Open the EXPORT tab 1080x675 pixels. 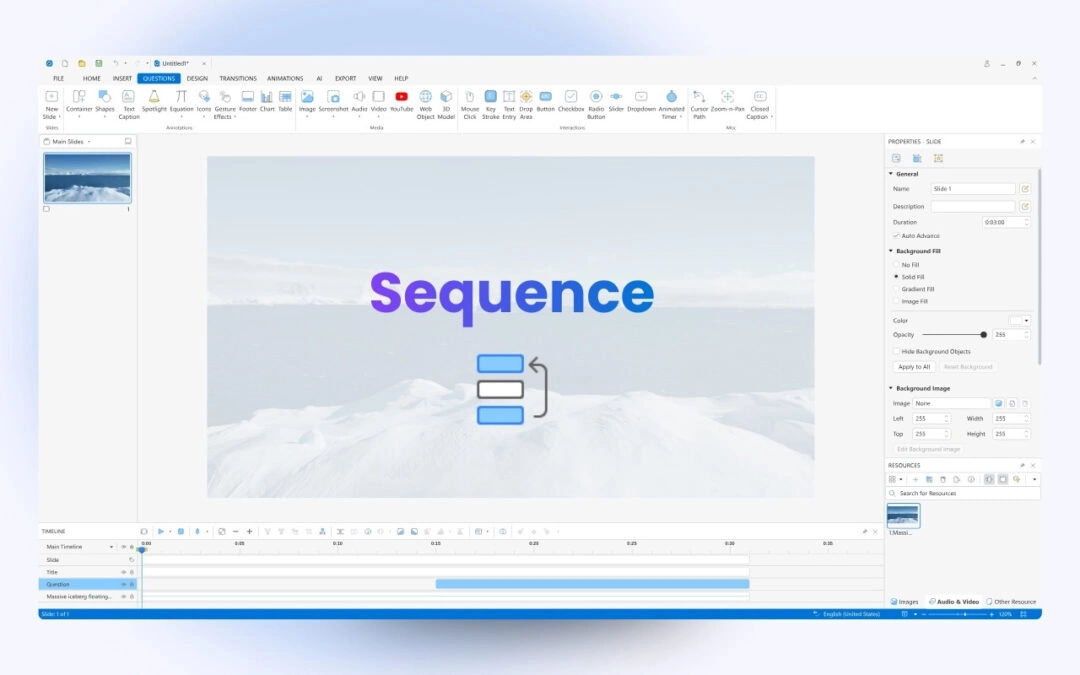(346, 79)
